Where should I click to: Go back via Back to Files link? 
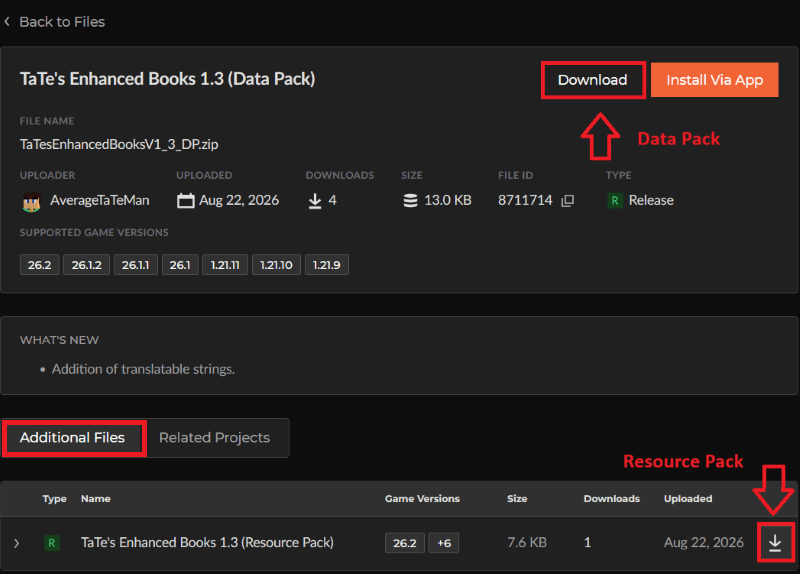[x=62, y=22]
